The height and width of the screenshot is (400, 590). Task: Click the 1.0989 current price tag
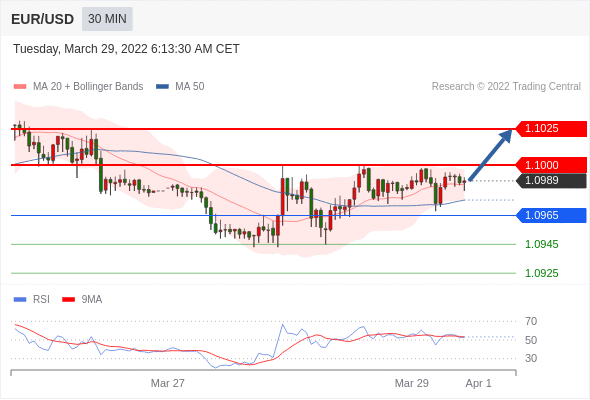(551, 181)
